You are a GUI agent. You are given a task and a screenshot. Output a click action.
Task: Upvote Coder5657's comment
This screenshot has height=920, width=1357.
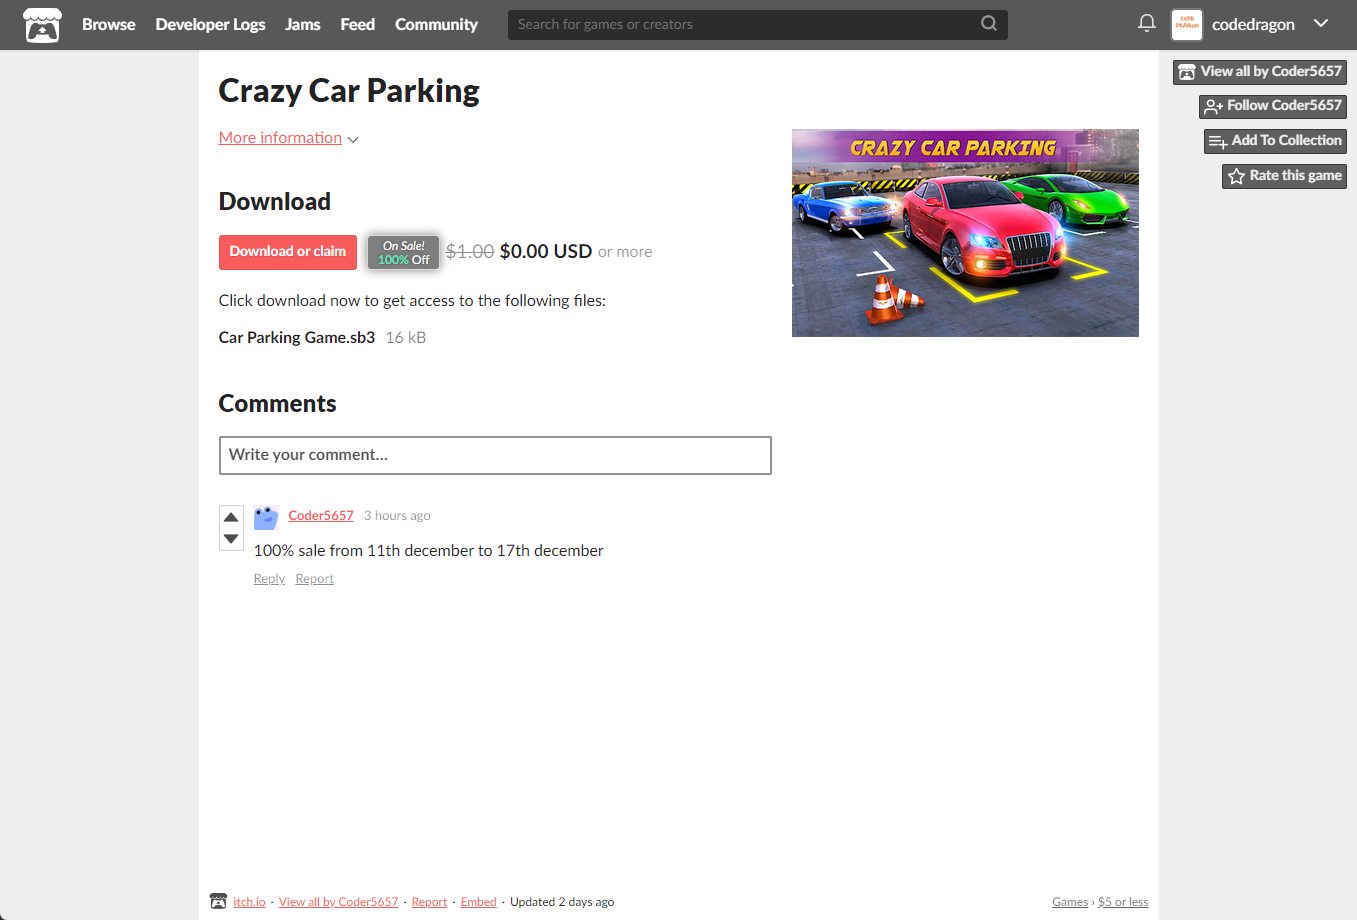click(231, 517)
